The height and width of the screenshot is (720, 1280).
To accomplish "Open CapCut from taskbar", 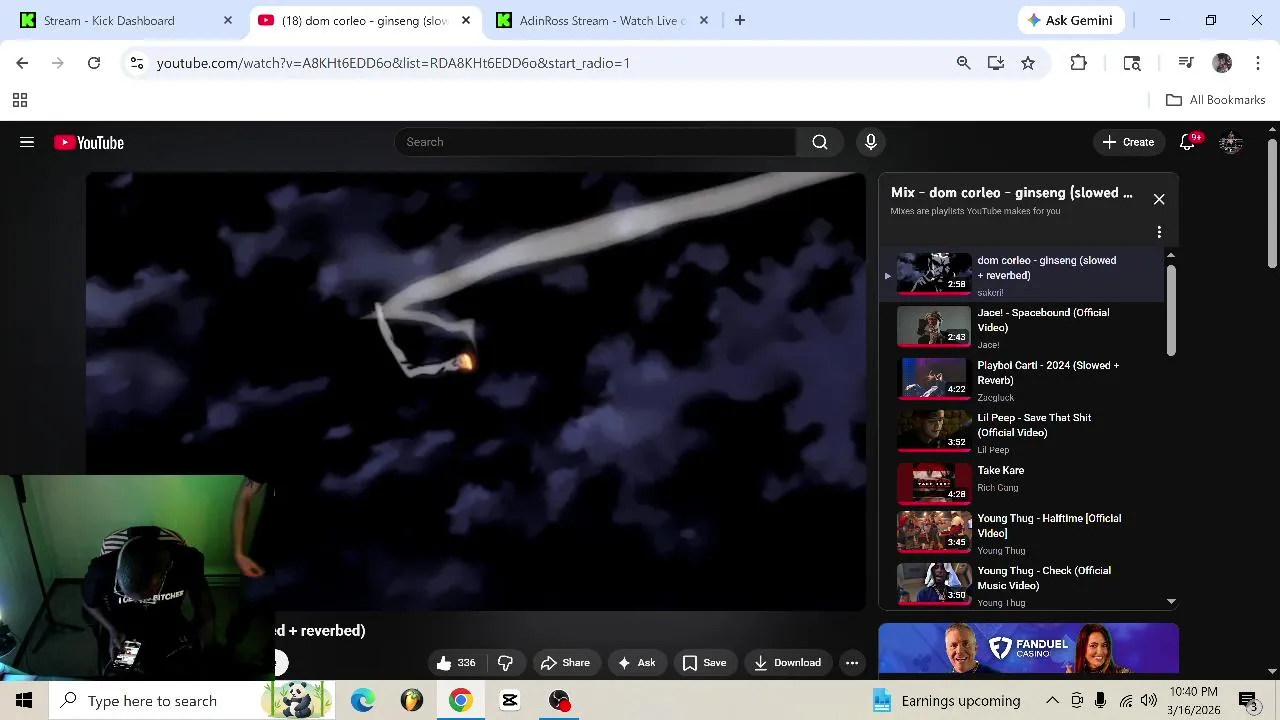I will pos(510,700).
